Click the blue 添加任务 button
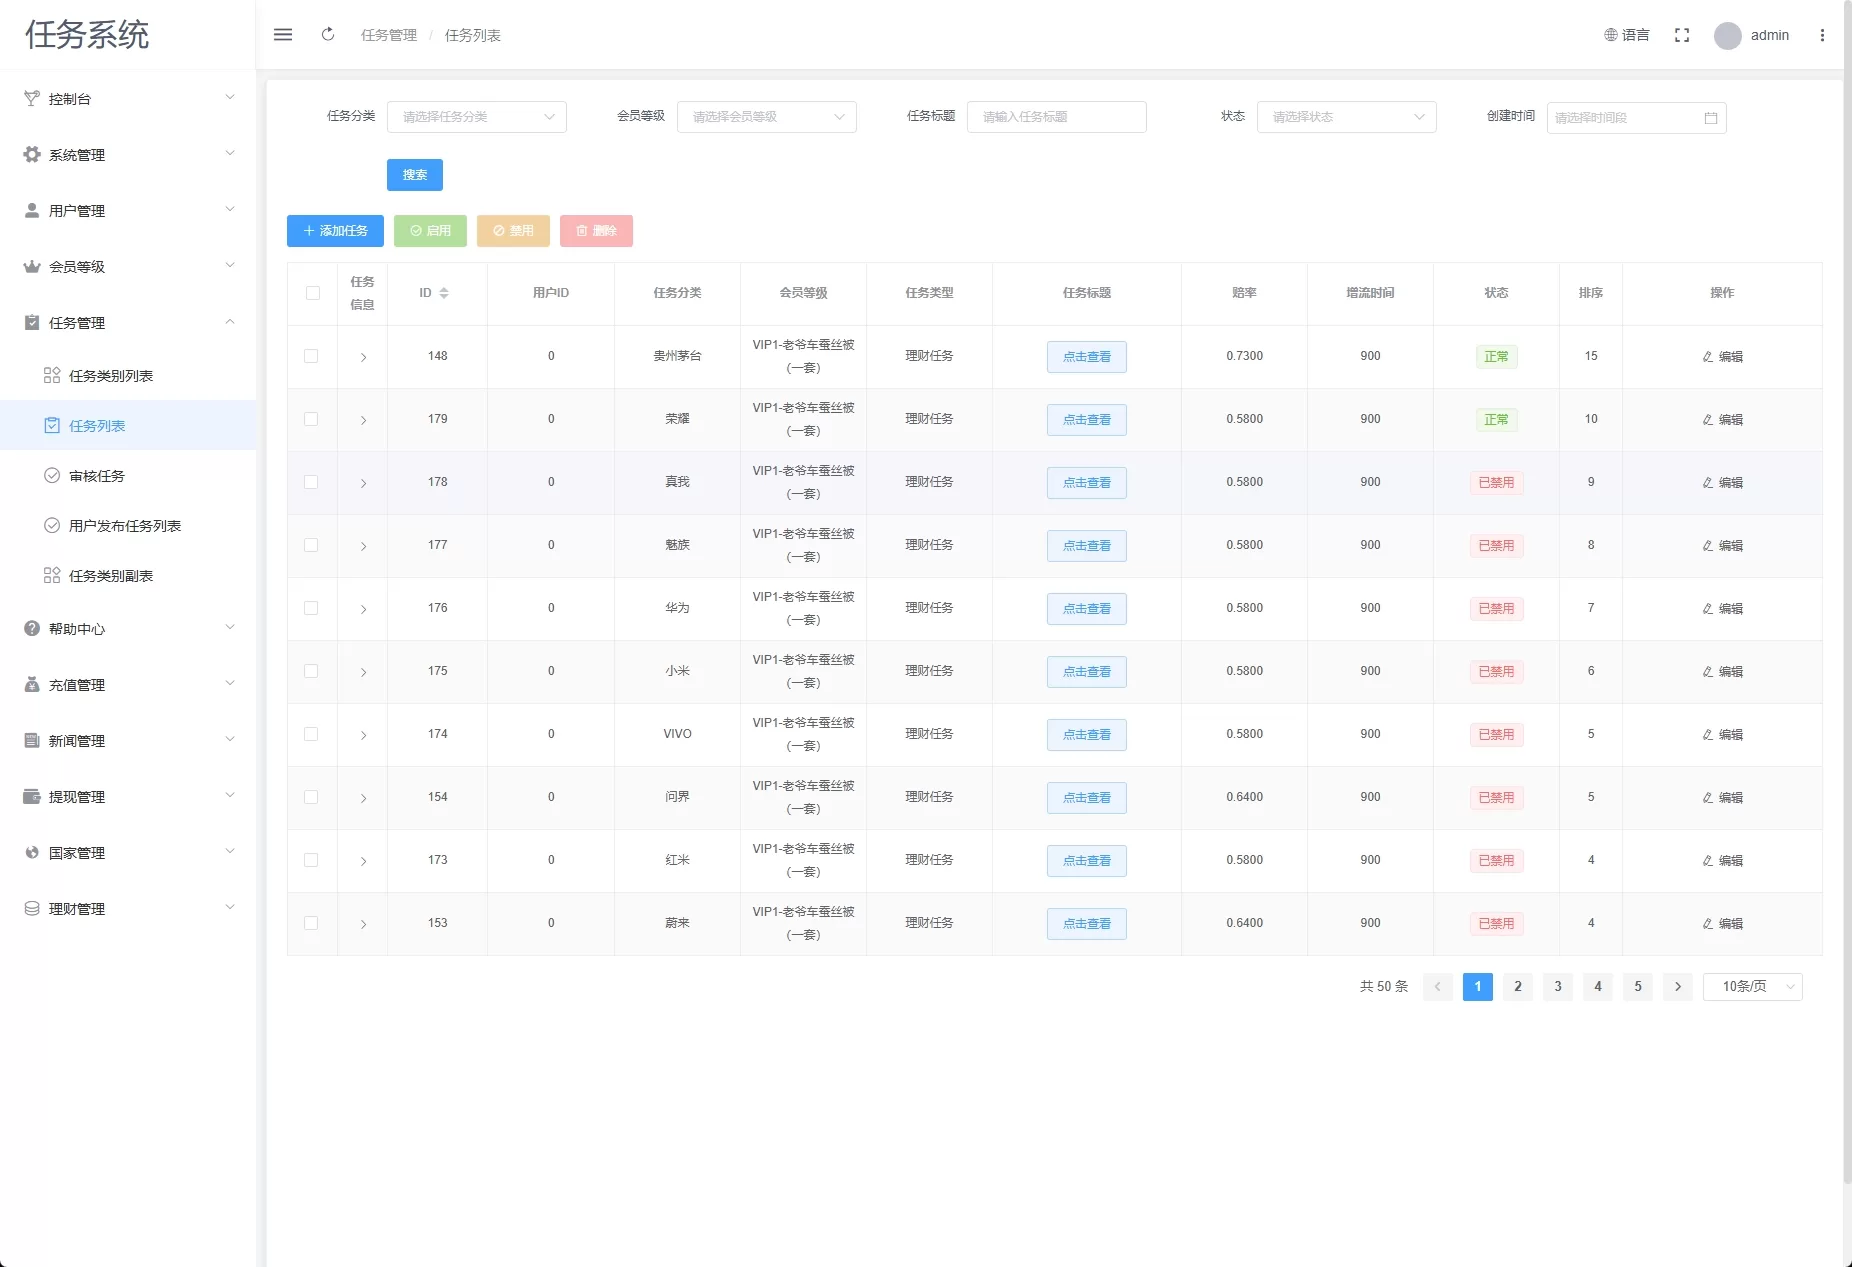 click(336, 231)
